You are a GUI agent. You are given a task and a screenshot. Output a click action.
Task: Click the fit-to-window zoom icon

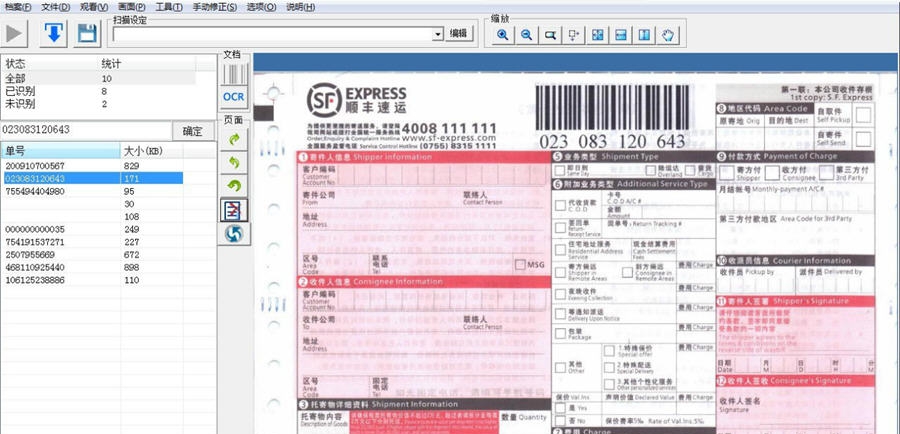point(598,35)
